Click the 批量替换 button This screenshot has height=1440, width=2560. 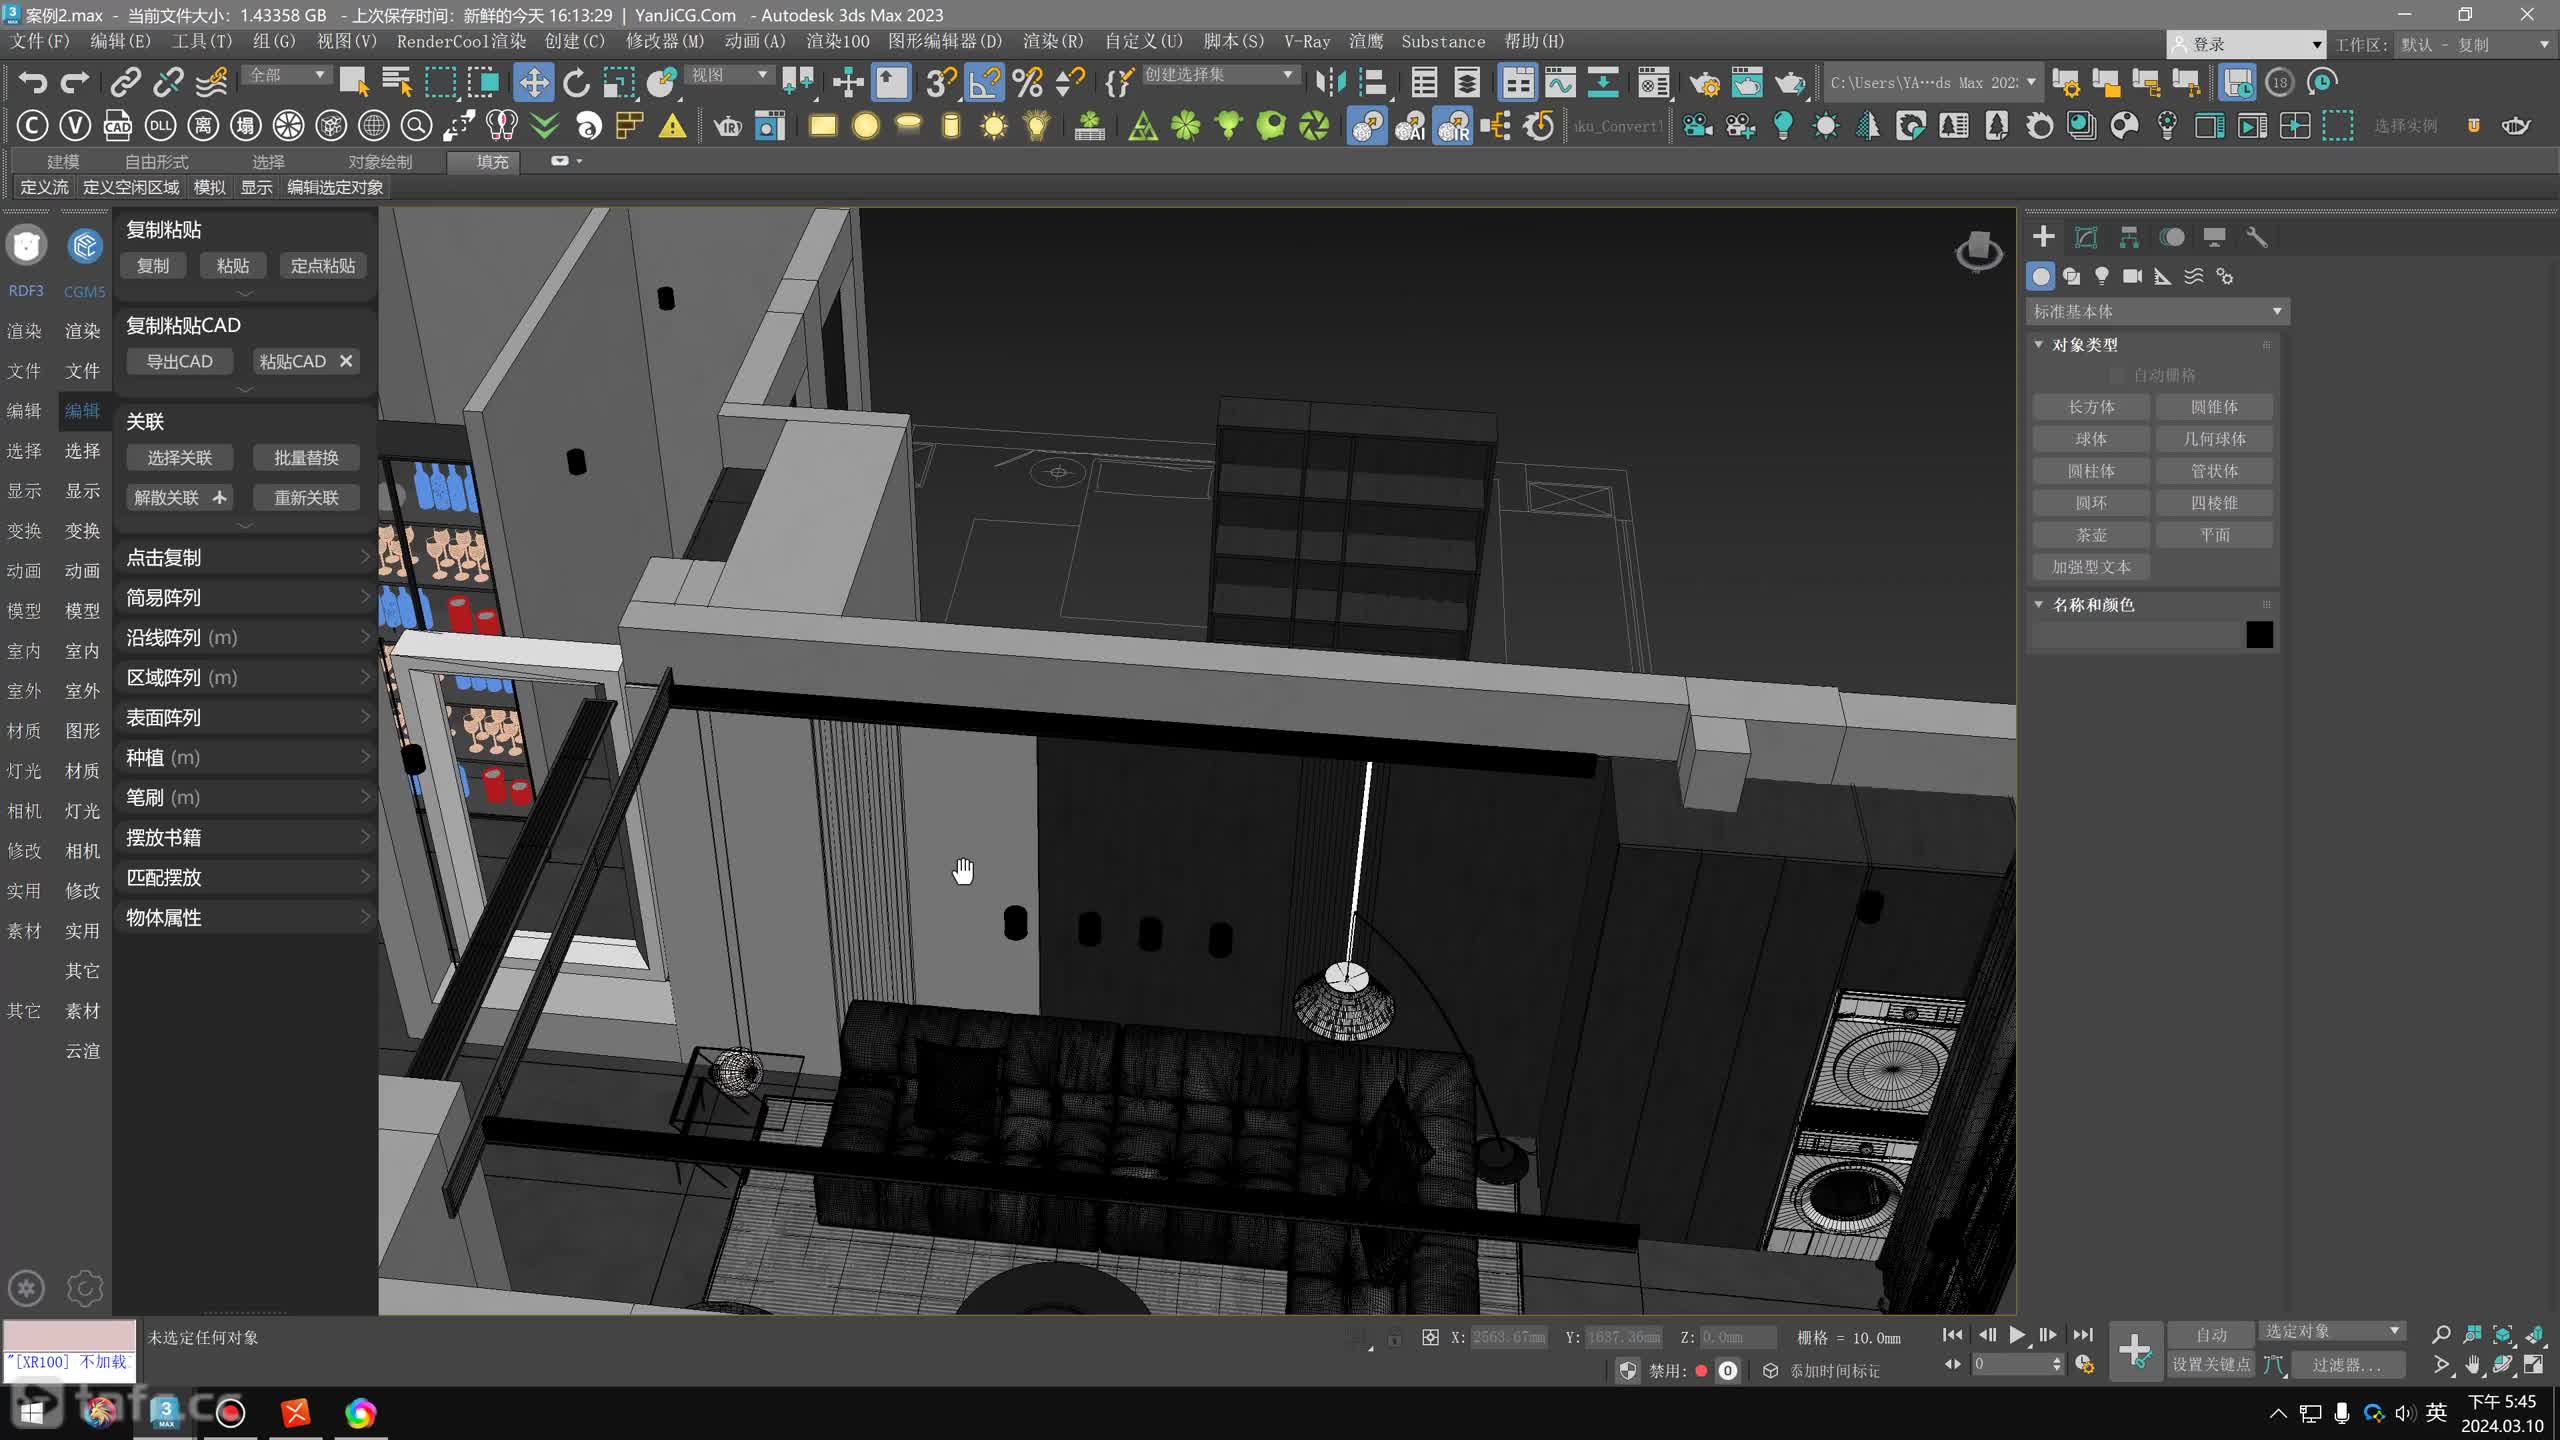[x=306, y=457]
